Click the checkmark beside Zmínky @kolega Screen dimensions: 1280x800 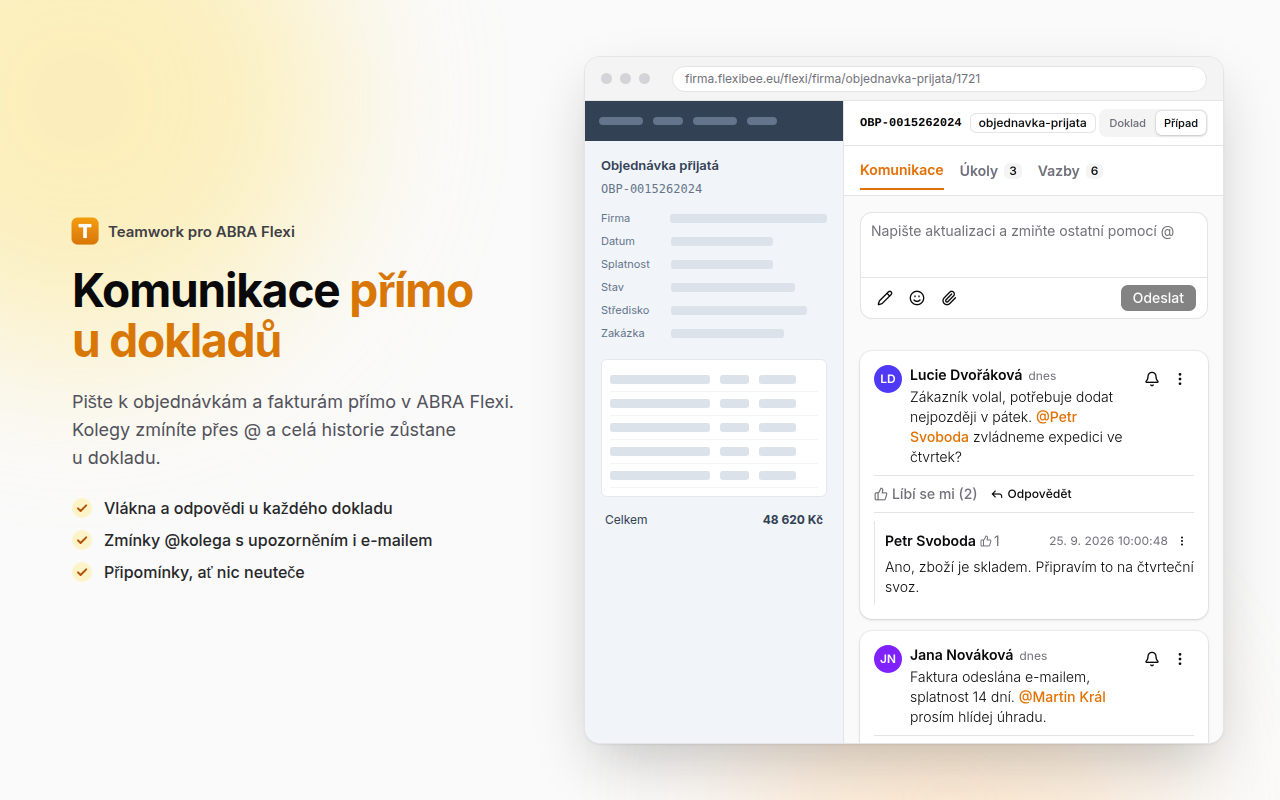tap(82, 540)
